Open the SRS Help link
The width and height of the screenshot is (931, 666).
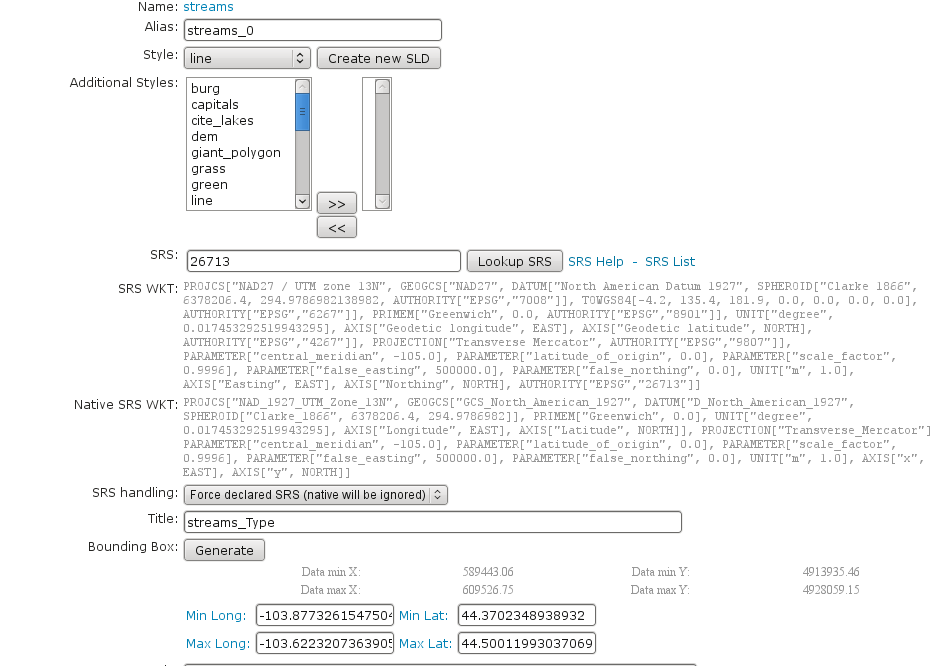point(595,261)
